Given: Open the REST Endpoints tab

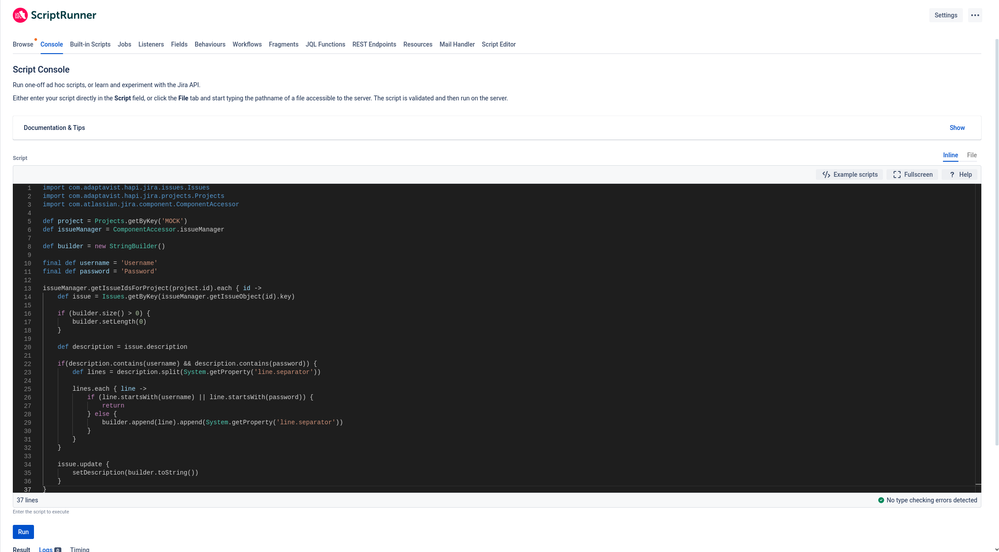Looking at the screenshot, I should click(x=374, y=45).
